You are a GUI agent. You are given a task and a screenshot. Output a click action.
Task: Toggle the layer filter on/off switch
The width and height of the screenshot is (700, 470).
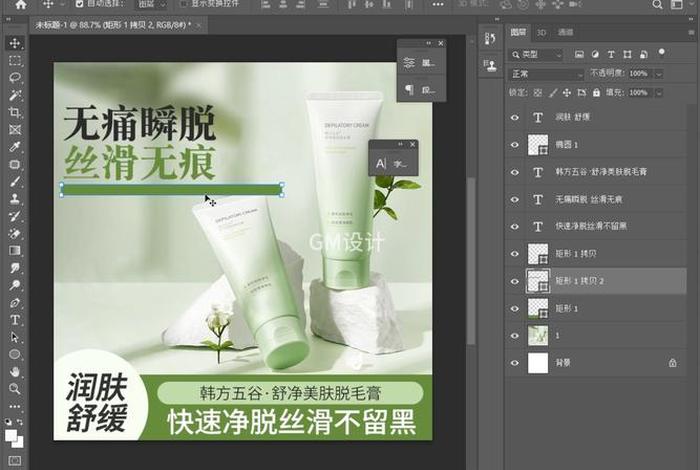[x=661, y=54]
